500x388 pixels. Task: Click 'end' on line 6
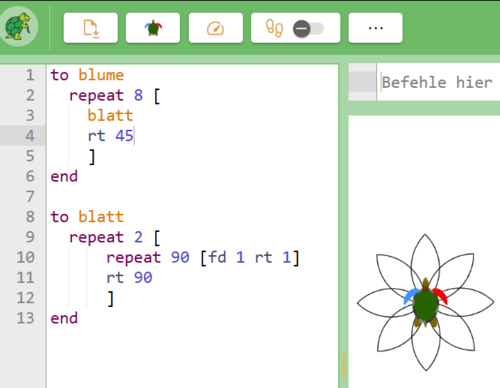tap(64, 176)
